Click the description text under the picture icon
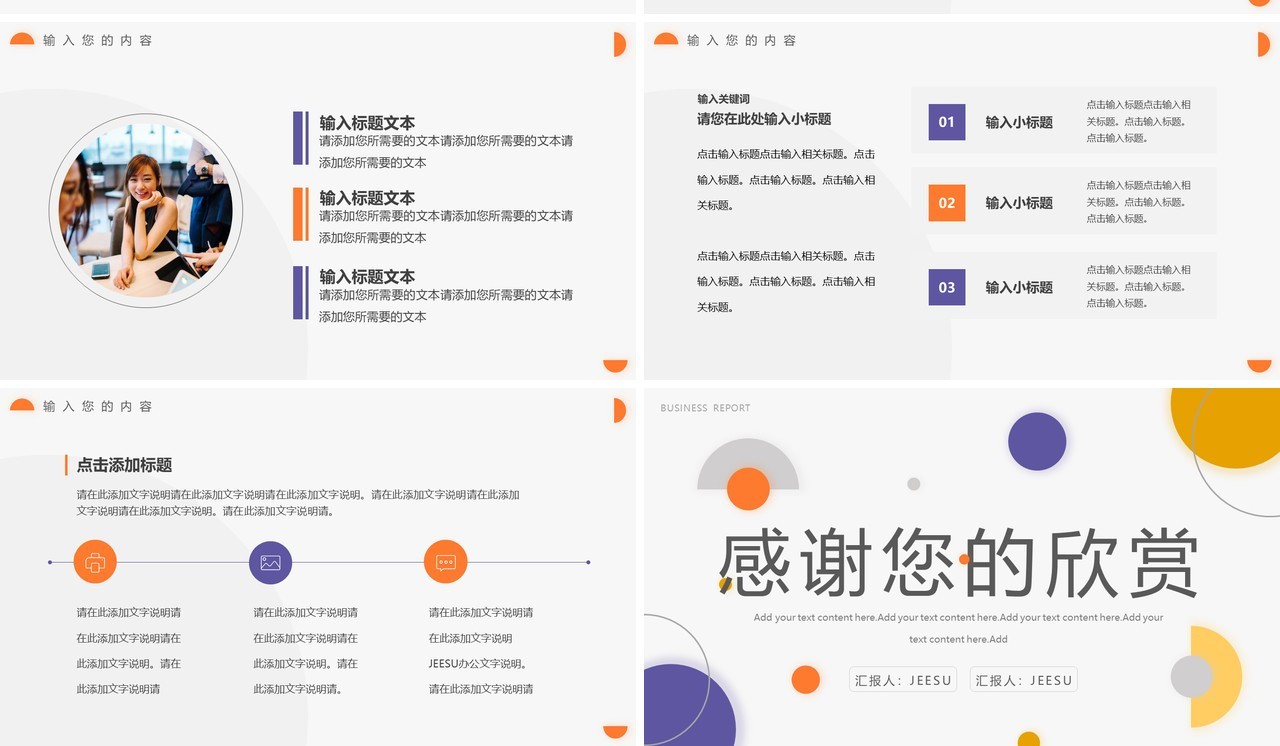The image size is (1280, 746). [x=305, y=650]
